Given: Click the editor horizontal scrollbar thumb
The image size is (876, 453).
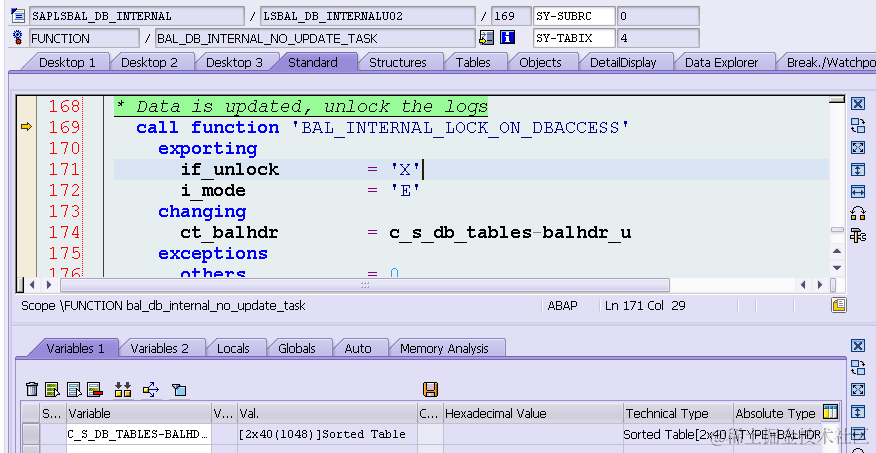Looking at the screenshot, I should 365,285.
